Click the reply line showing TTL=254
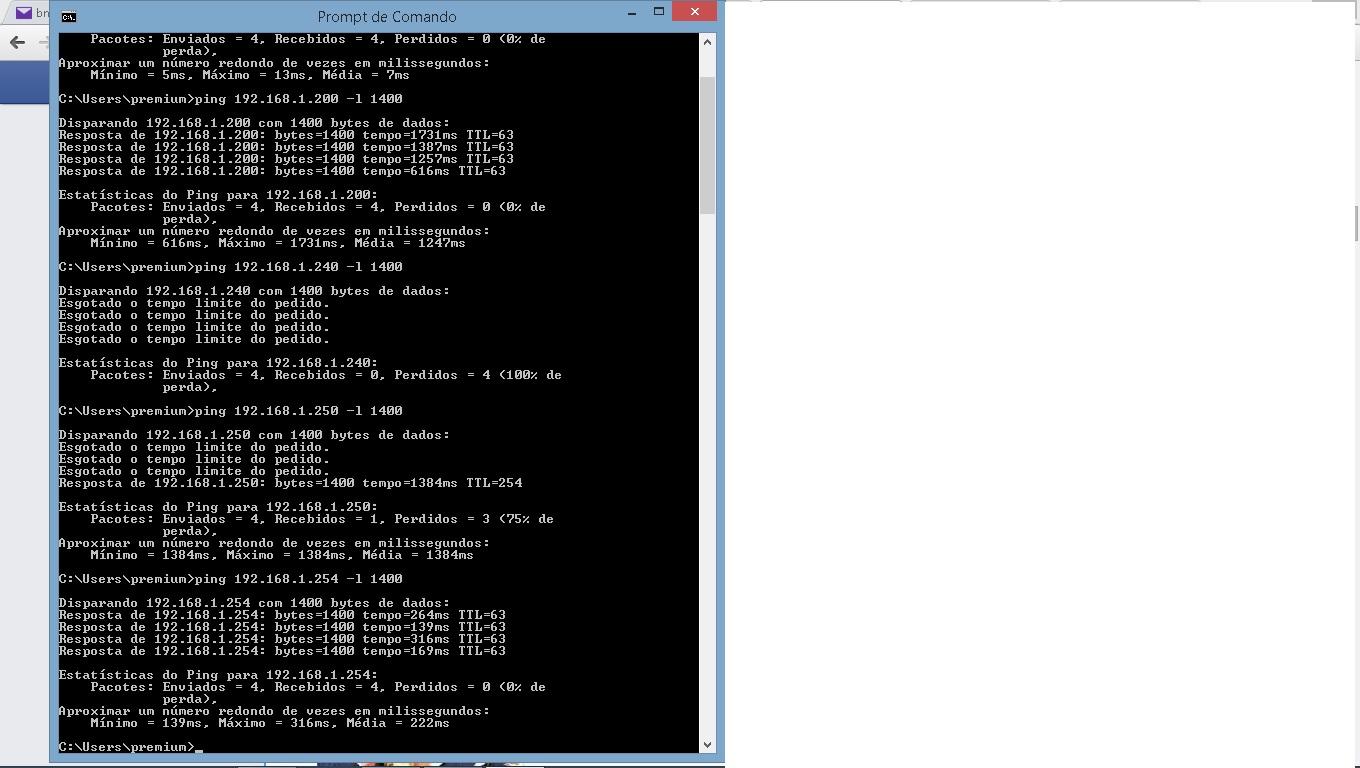 pos(290,483)
